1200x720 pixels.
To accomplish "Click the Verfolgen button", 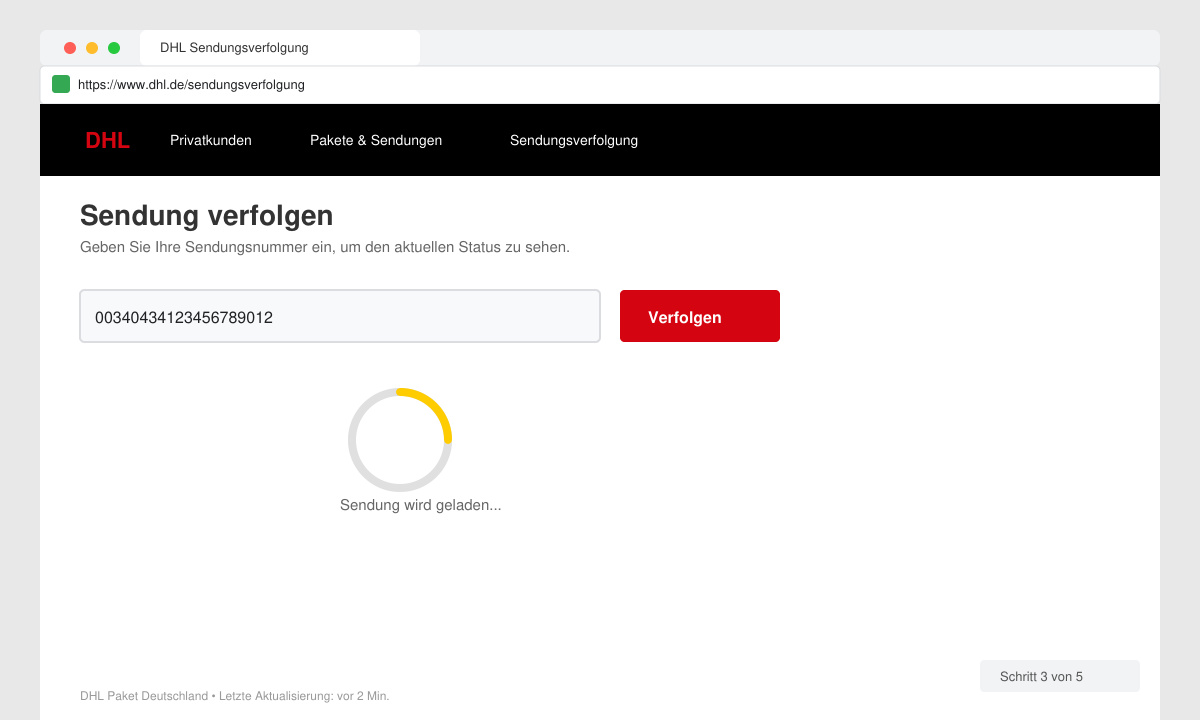I will pyautogui.click(x=700, y=316).
